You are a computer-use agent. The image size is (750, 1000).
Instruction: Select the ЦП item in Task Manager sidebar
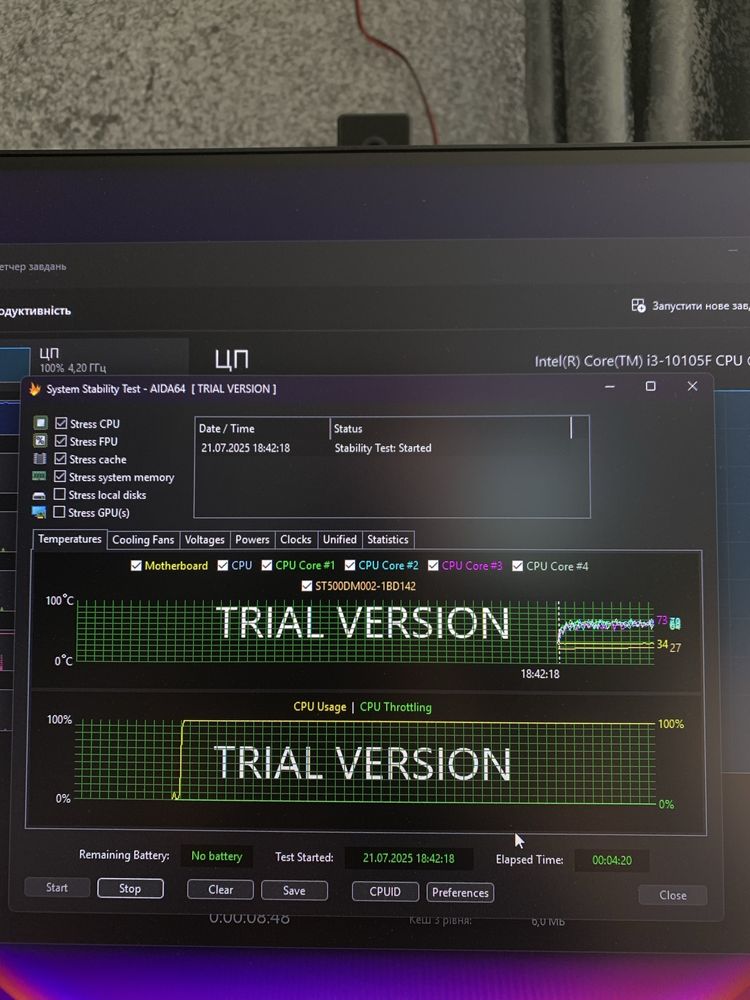click(94, 360)
